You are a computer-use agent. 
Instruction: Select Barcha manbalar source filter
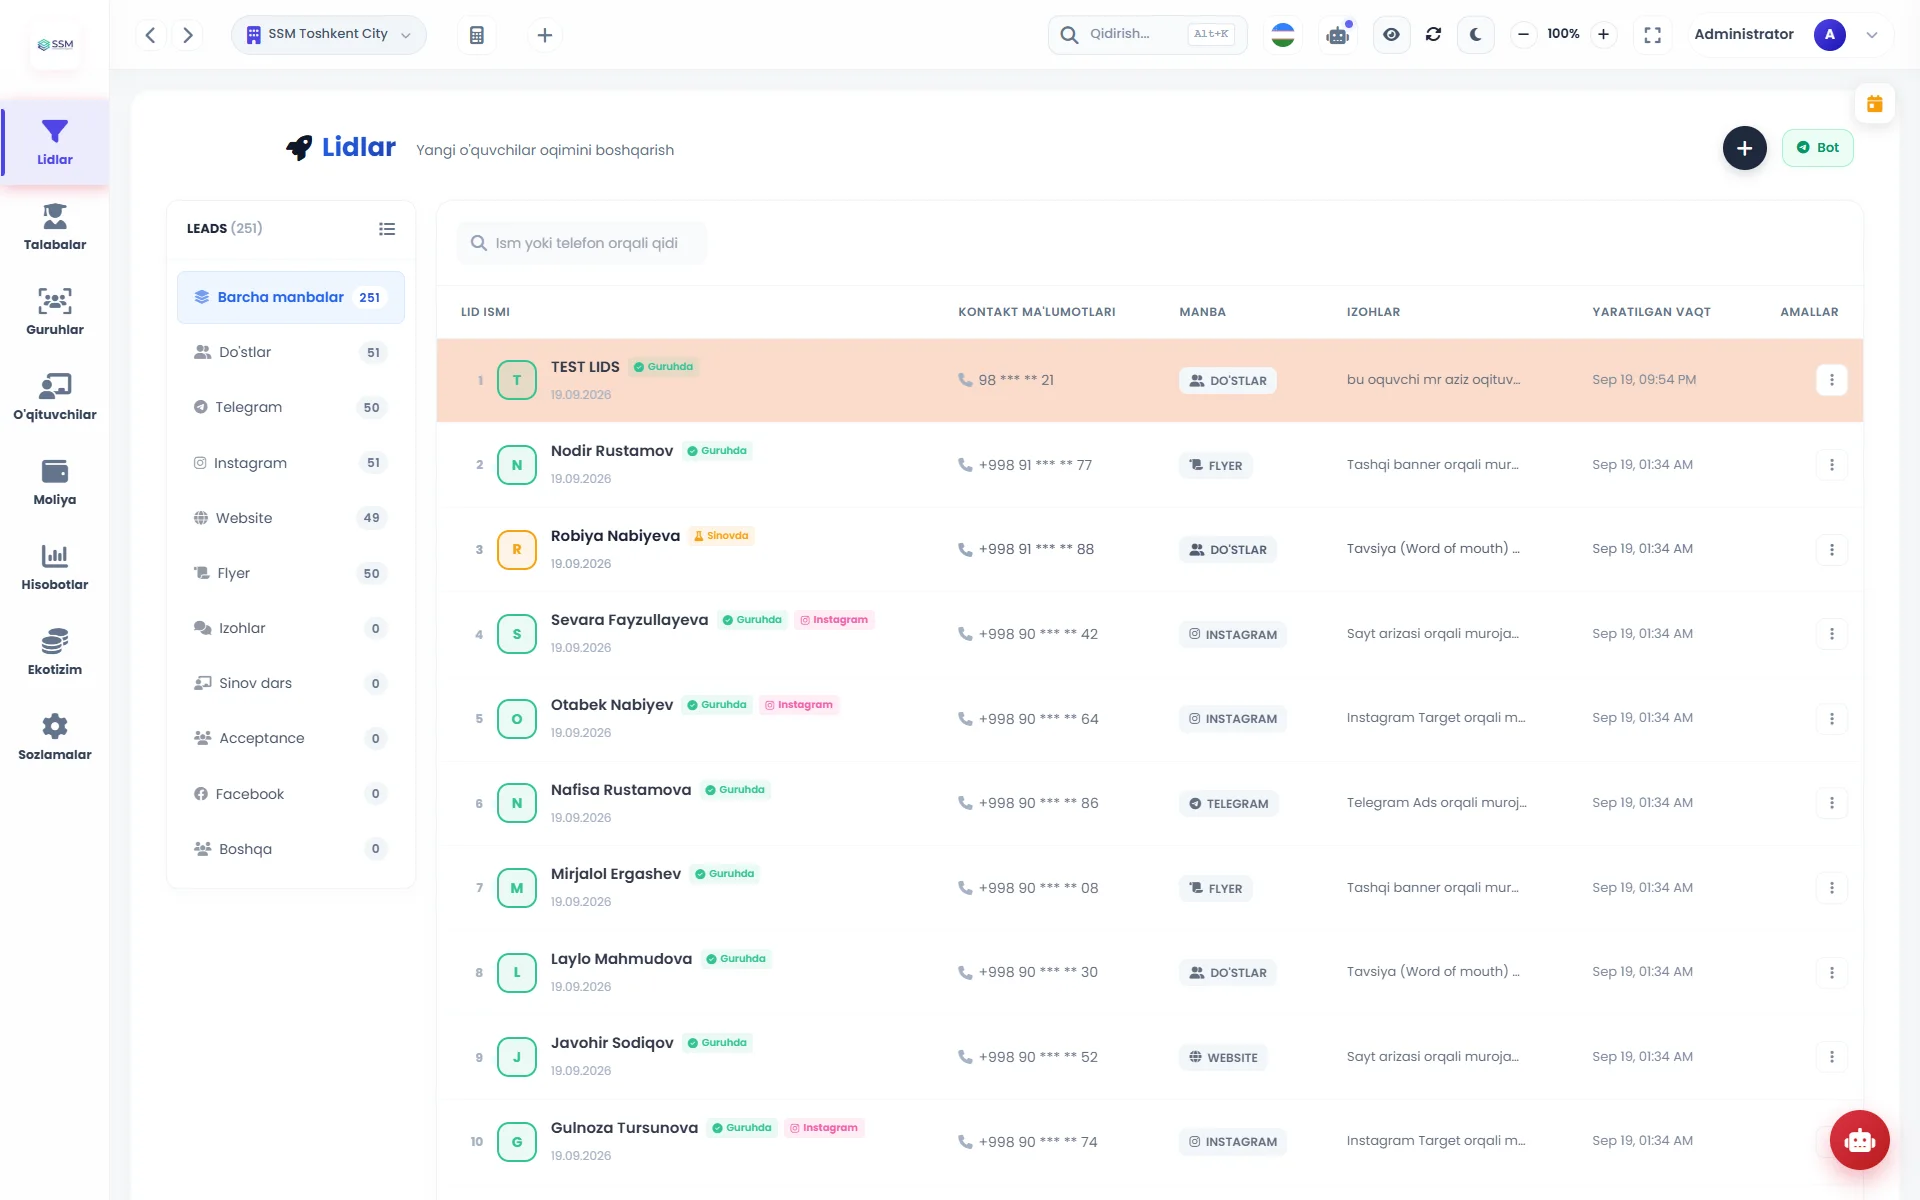click(x=291, y=297)
